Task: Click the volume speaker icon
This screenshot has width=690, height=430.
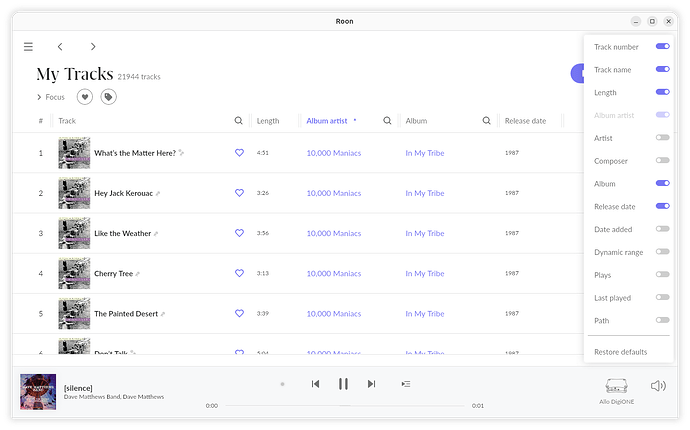Action: (x=657, y=385)
